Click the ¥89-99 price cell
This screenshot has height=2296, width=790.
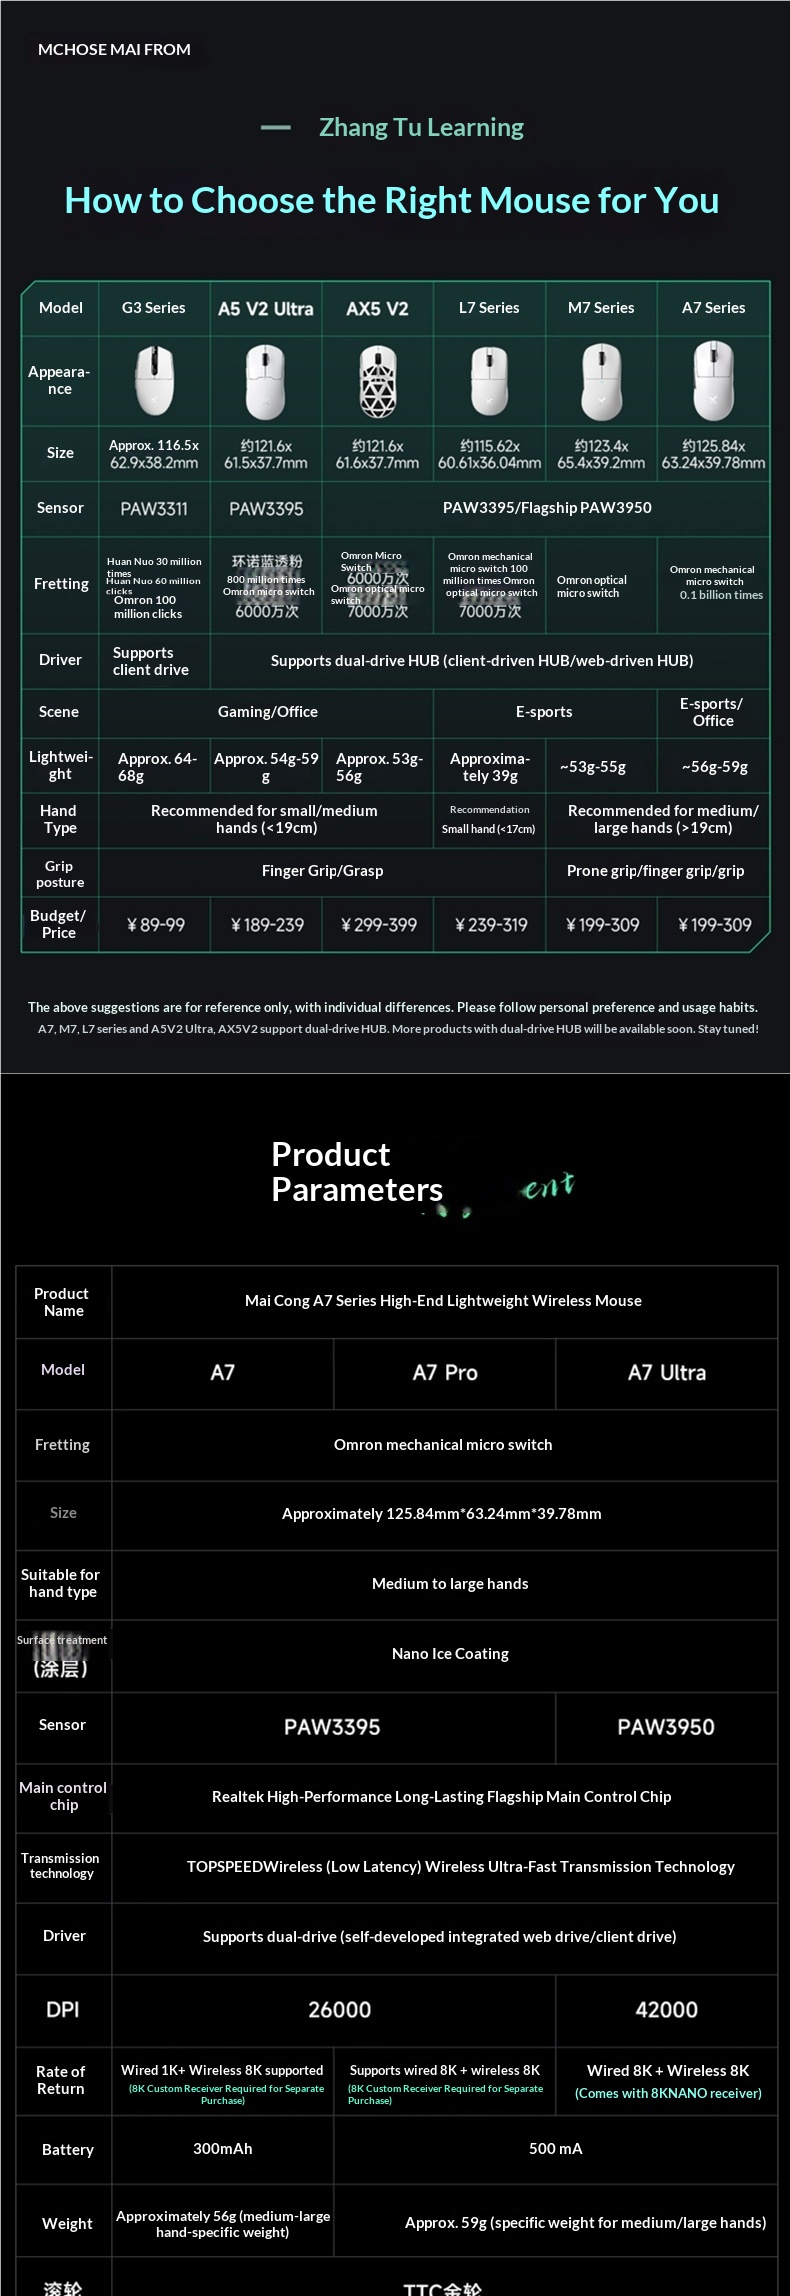point(155,925)
